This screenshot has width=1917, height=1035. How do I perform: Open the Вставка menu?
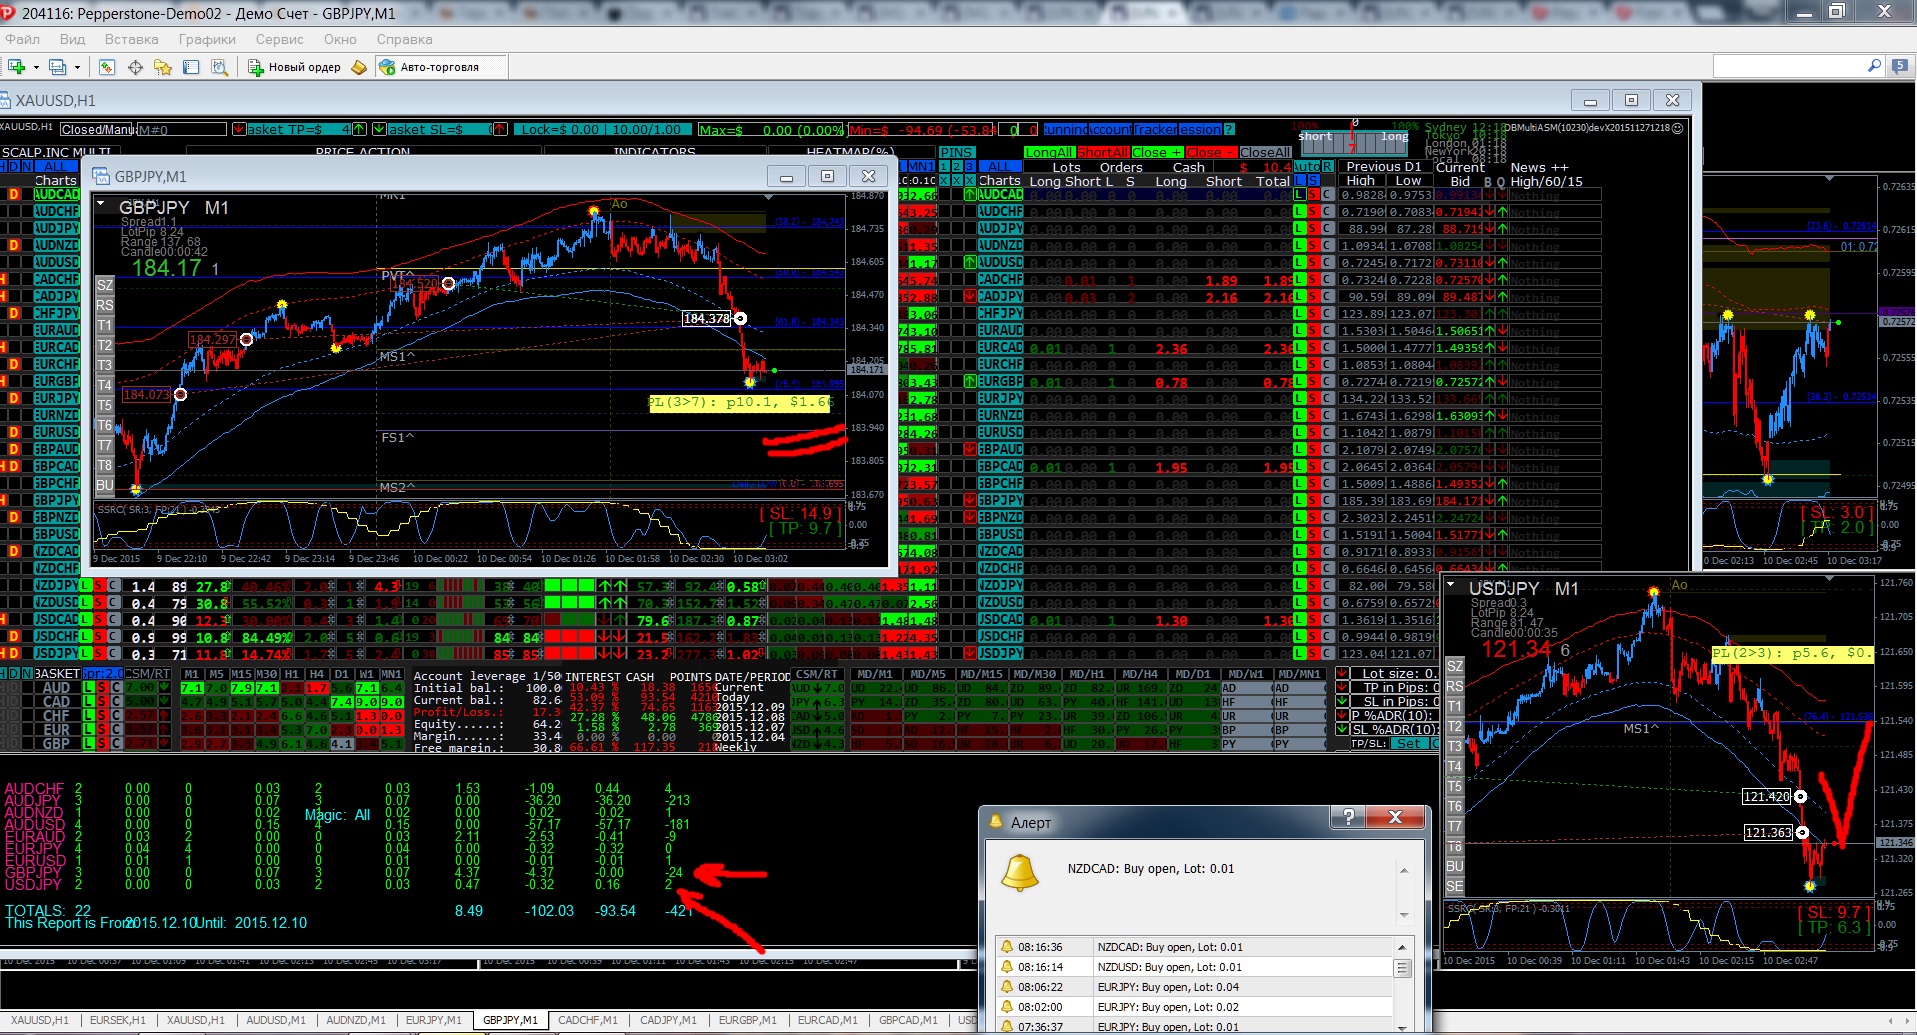click(x=131, y=39)
